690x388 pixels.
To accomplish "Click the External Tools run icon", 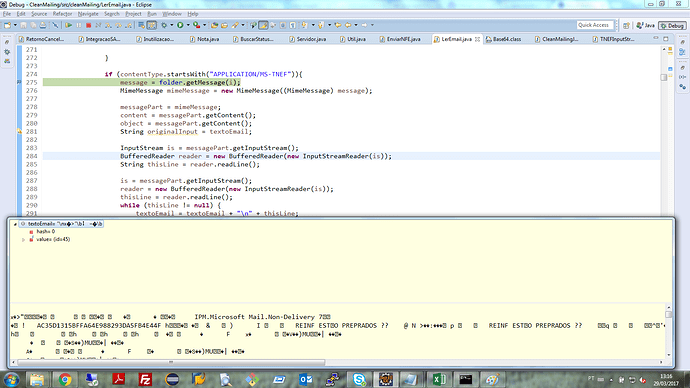I will point(197,25).
